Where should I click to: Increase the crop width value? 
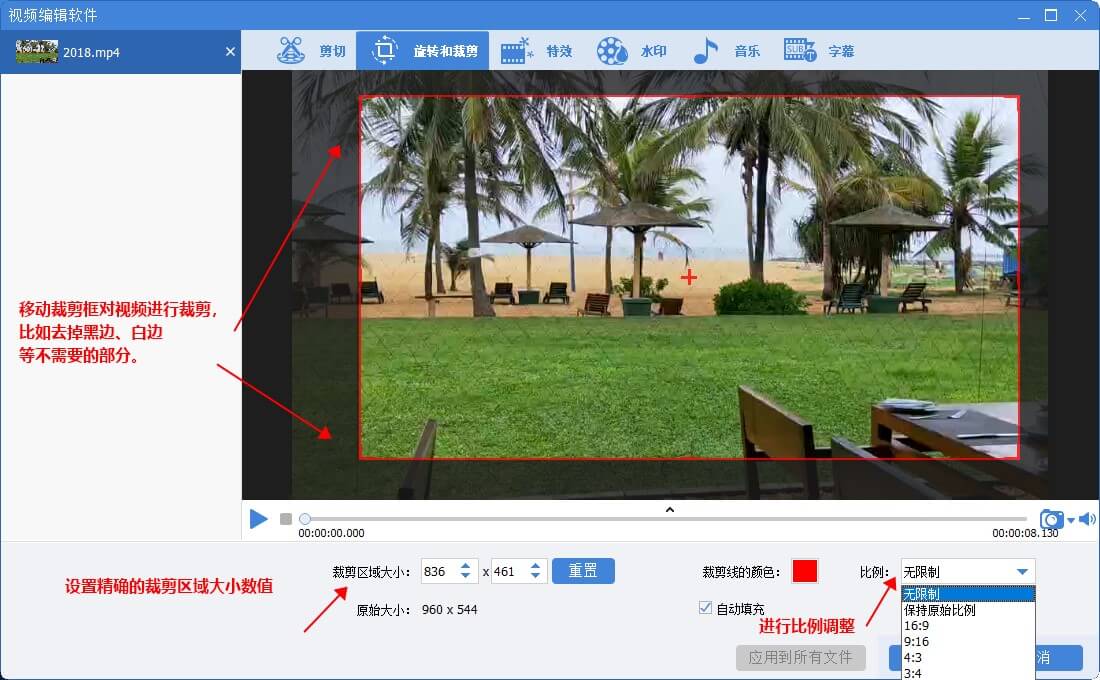coord(465,566)
